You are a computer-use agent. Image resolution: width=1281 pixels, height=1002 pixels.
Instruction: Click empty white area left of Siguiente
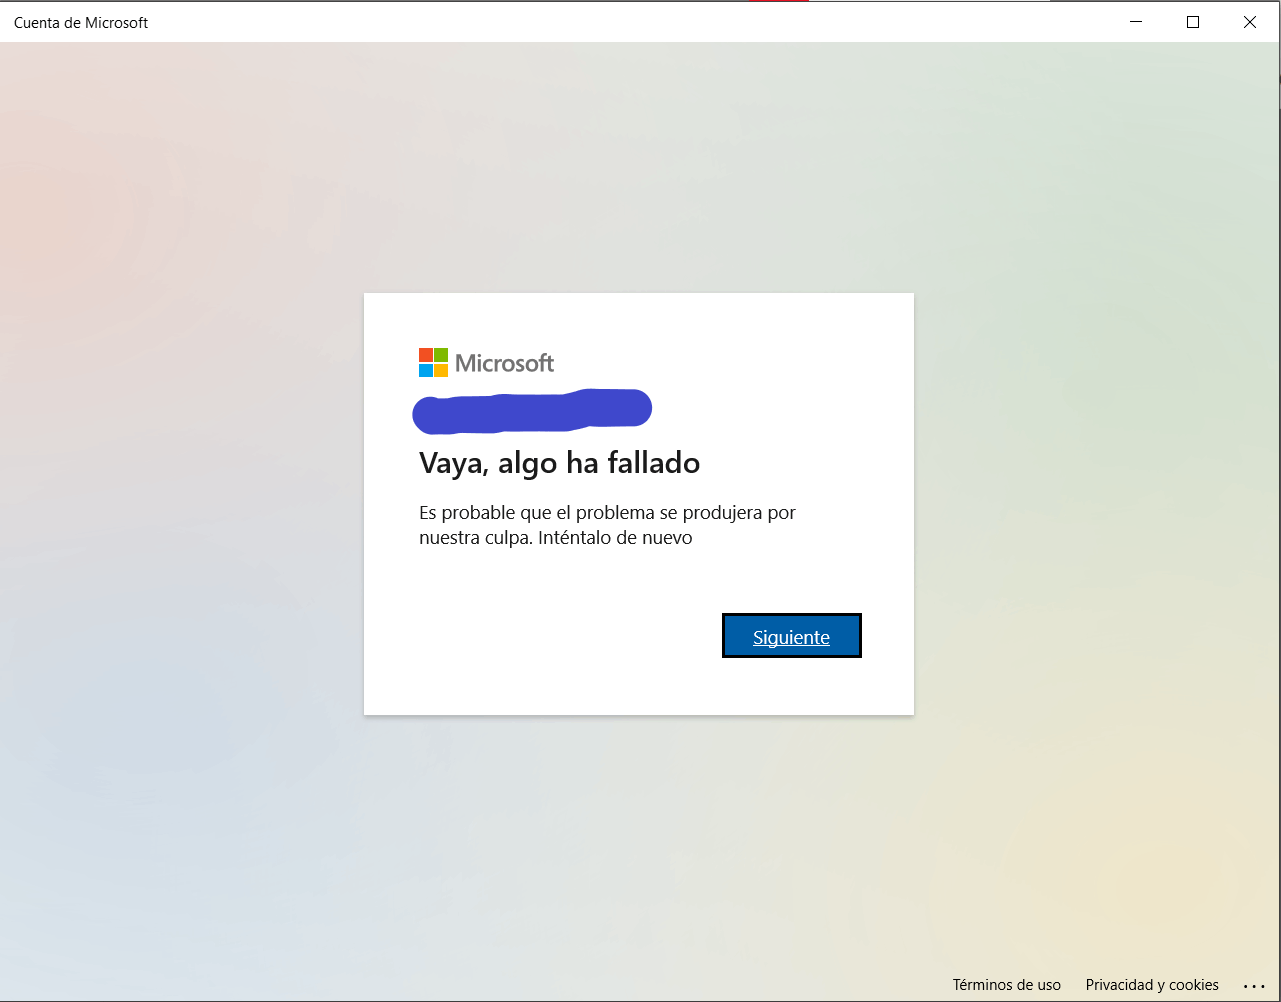pyautogui.click(x=540, y=636)
